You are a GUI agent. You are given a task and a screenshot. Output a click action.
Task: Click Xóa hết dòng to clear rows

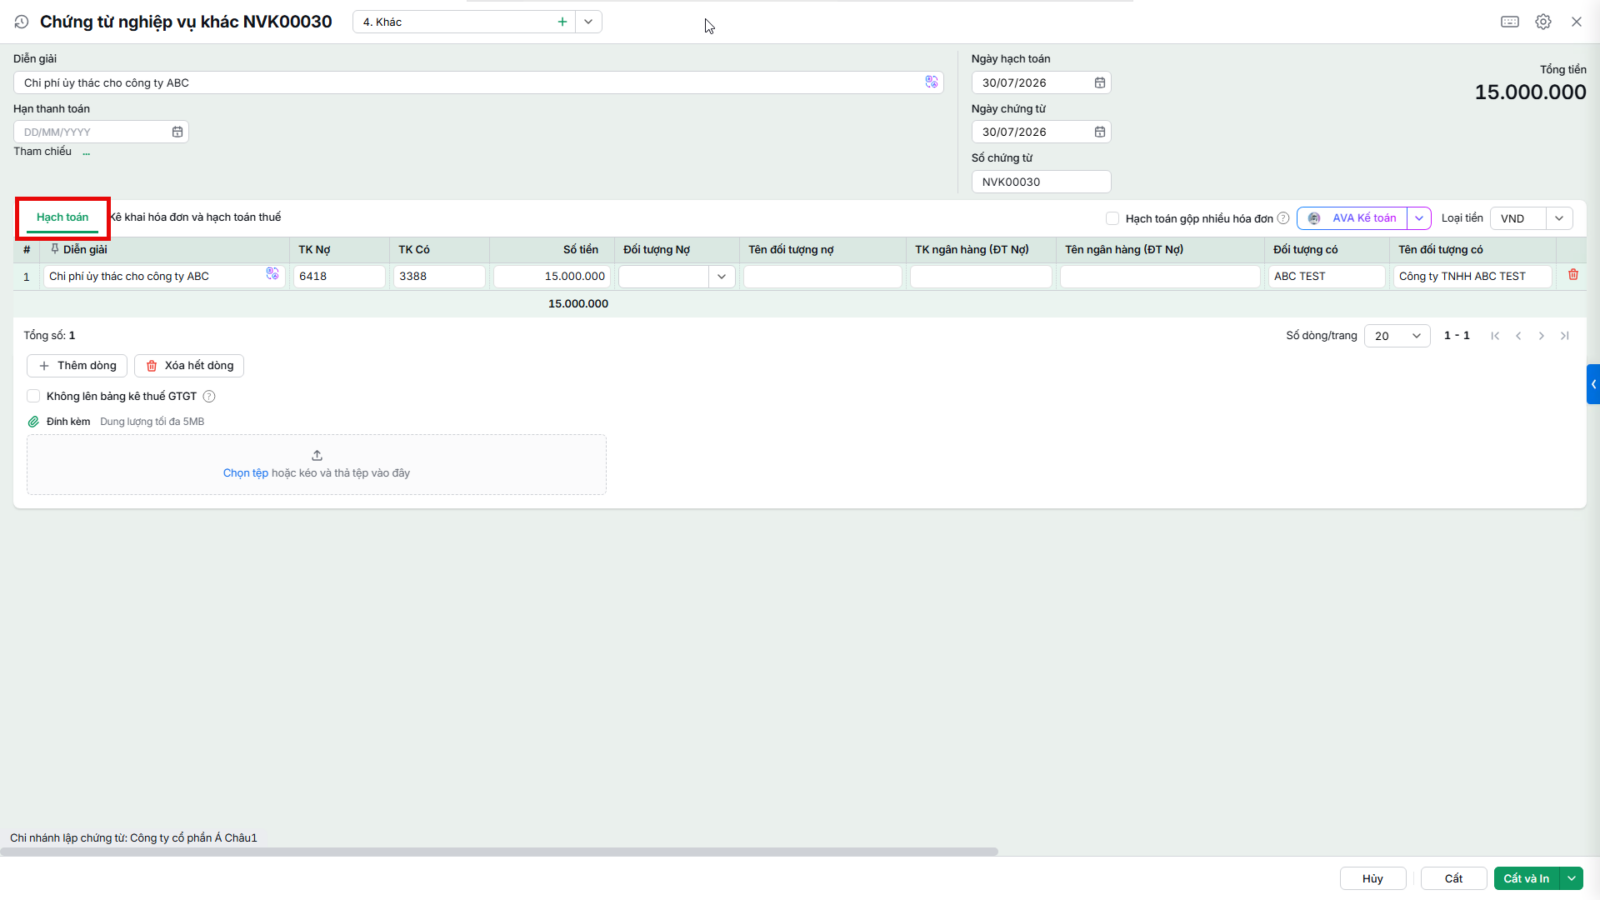coord(189,366)
